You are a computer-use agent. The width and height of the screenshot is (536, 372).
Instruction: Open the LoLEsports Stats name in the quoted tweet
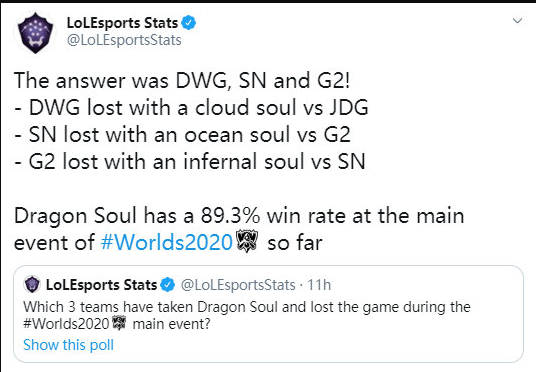click(x=101, y=285)
